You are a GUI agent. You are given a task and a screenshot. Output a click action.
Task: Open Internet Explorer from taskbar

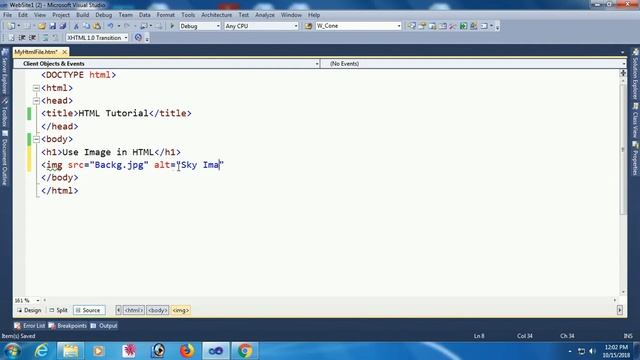click(x=41, y=351)
